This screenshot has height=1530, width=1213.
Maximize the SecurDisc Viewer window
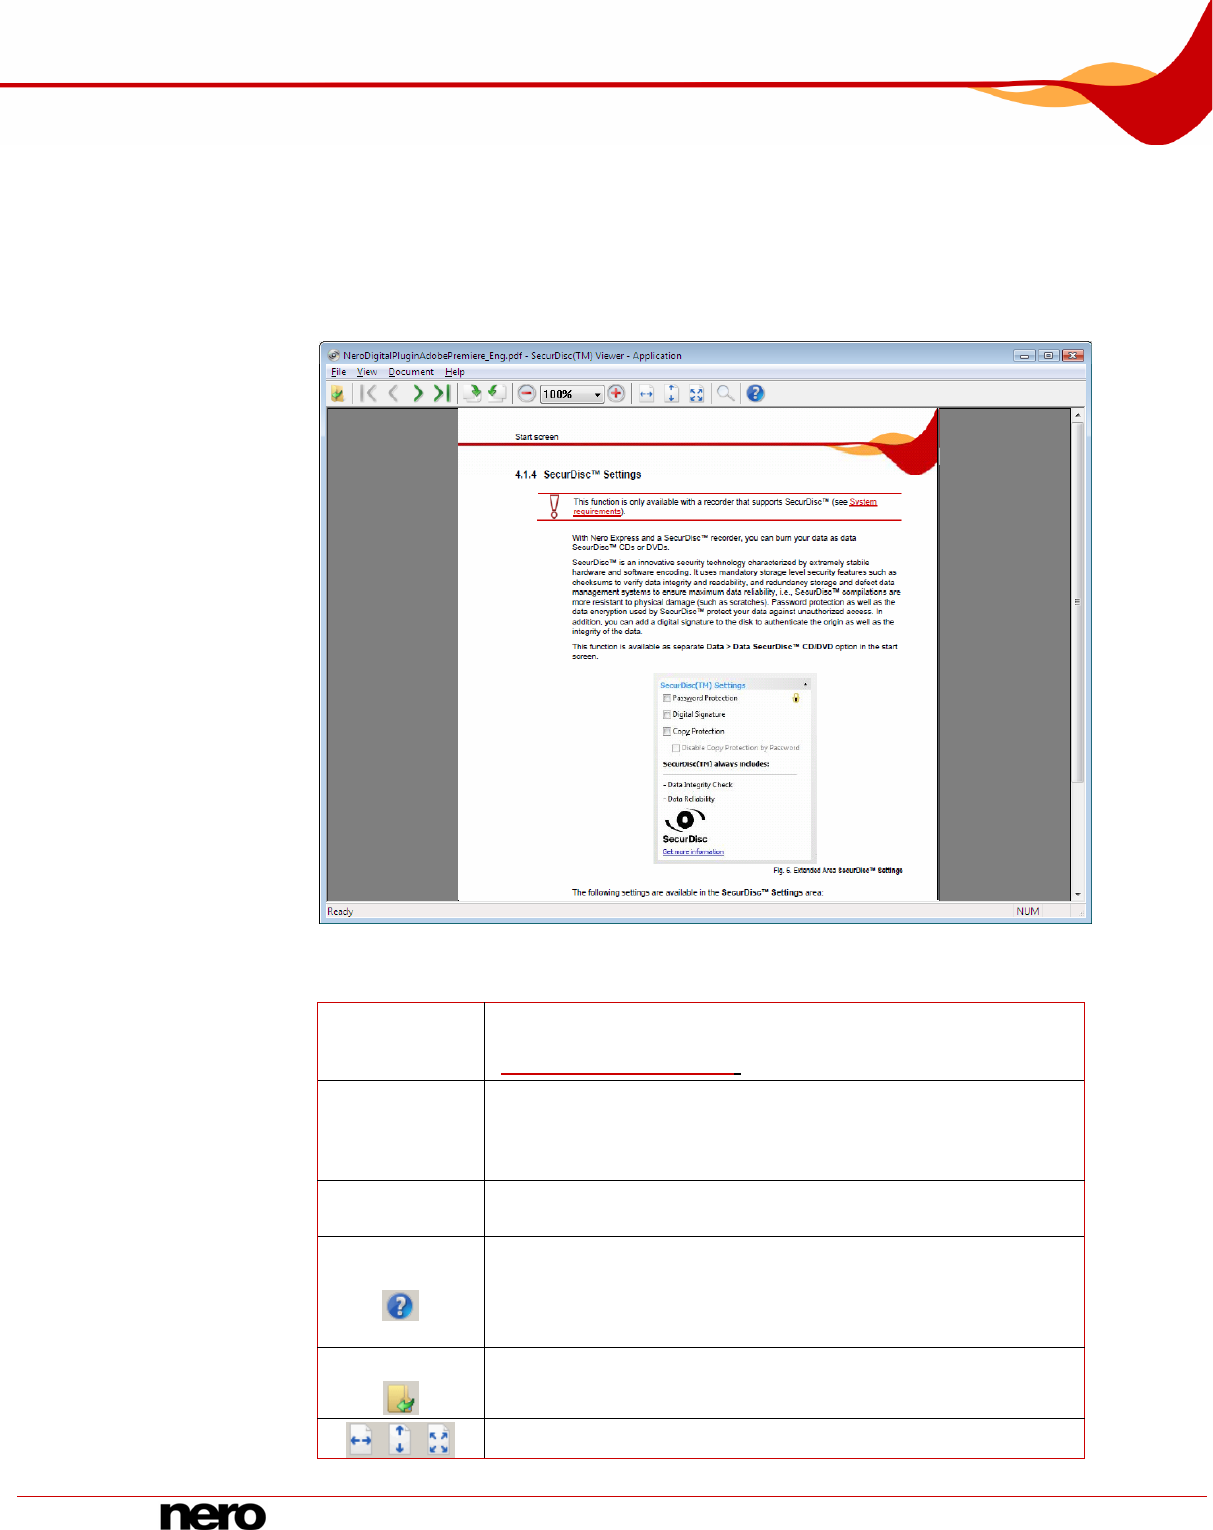[1048, 355]
